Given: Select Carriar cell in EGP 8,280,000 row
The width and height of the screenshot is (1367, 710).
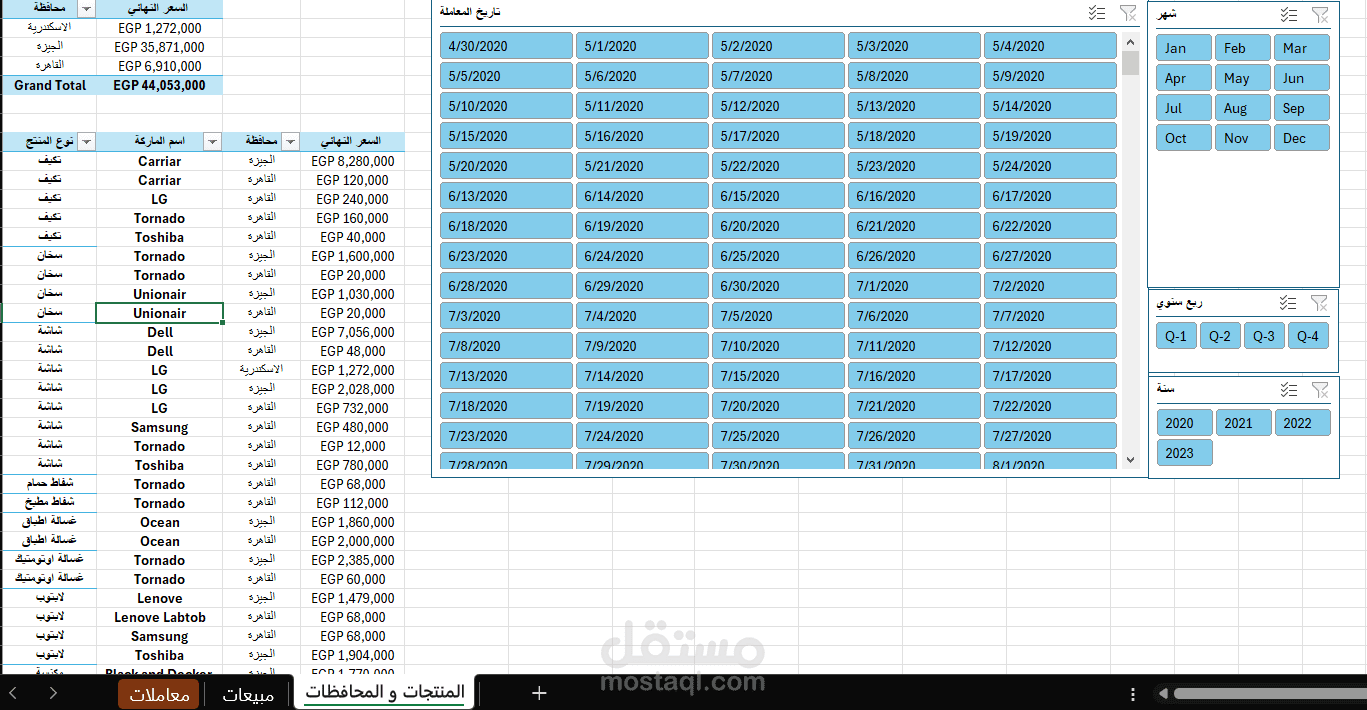Looking at the screenshot, I should coord(159,161).
